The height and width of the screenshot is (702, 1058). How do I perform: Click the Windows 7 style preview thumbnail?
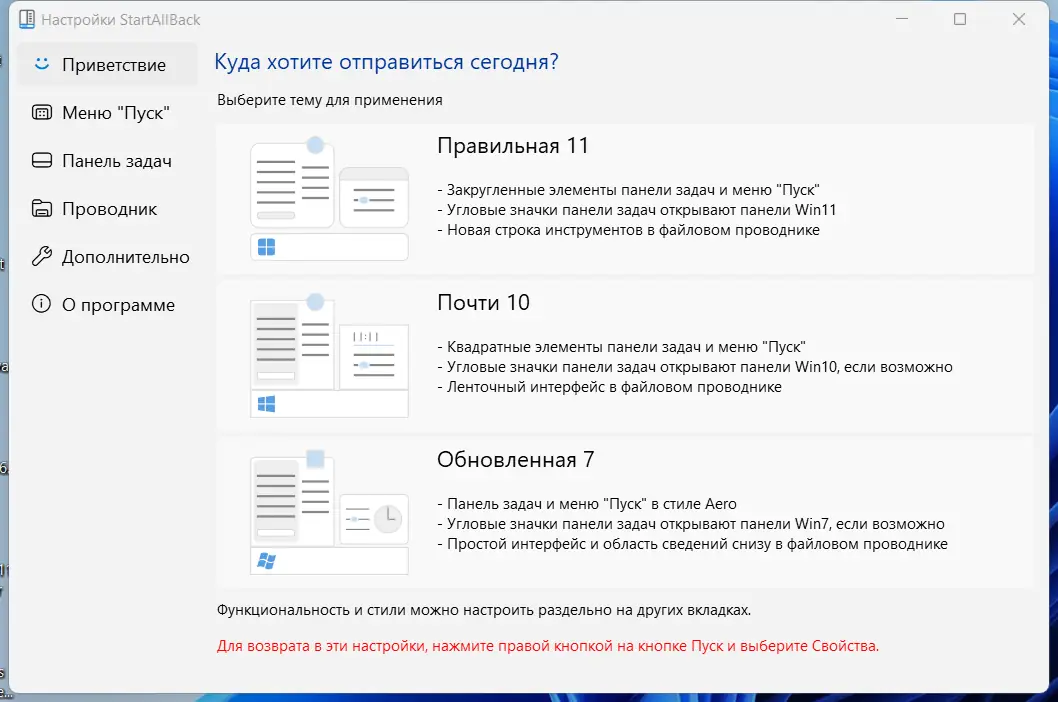[329, 513]
